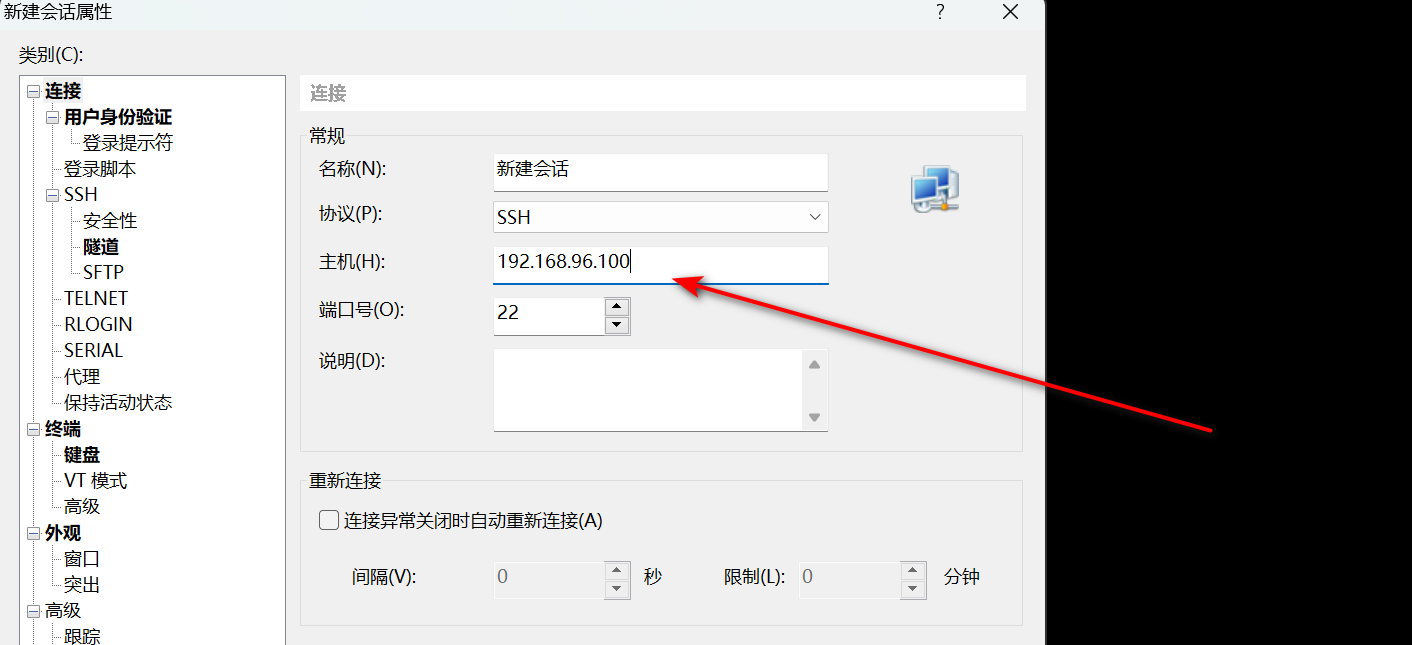1412x645 pixels.
Task: Select 隧道 in the category tree
Action: click(x=101, y=247)
